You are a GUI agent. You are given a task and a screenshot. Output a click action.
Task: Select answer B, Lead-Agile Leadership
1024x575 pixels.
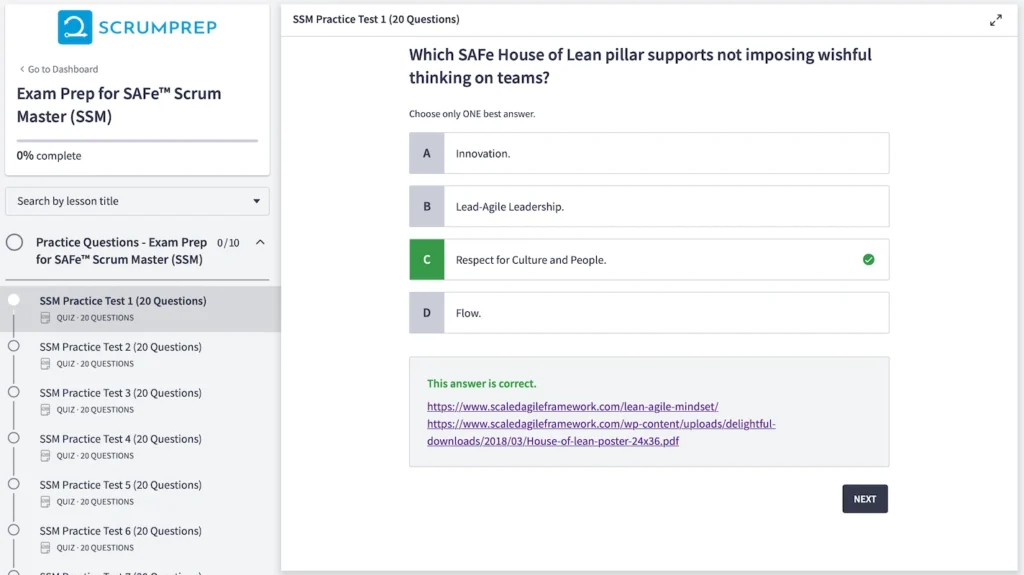coord(648,207)
